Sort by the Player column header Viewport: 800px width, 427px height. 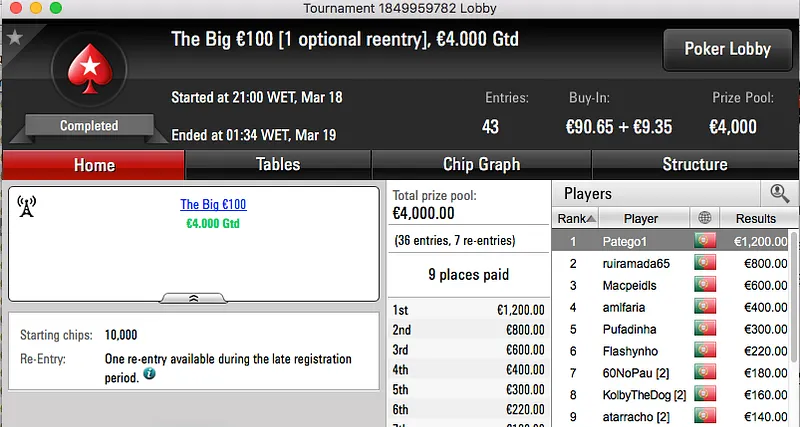click(x=641, y=218)
